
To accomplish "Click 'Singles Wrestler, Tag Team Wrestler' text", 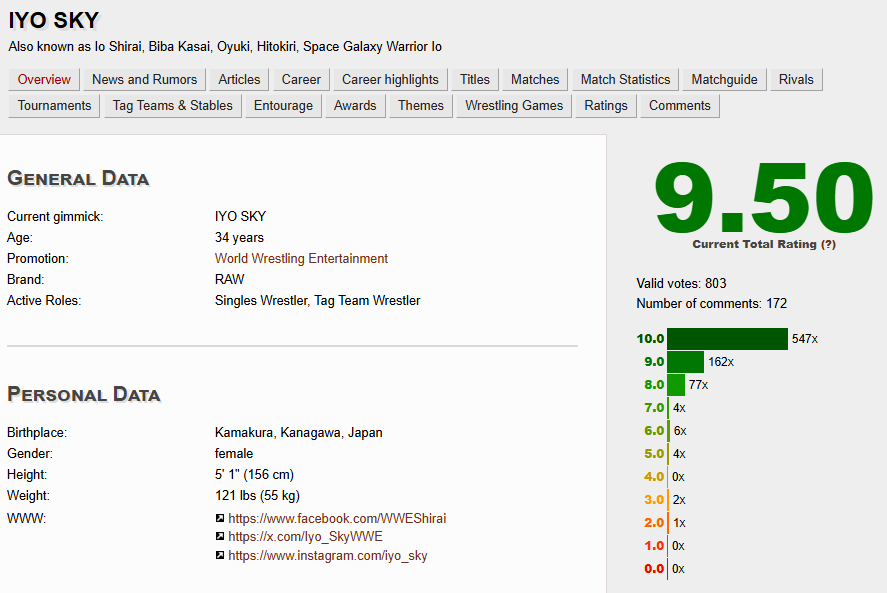I will point(317,300).
